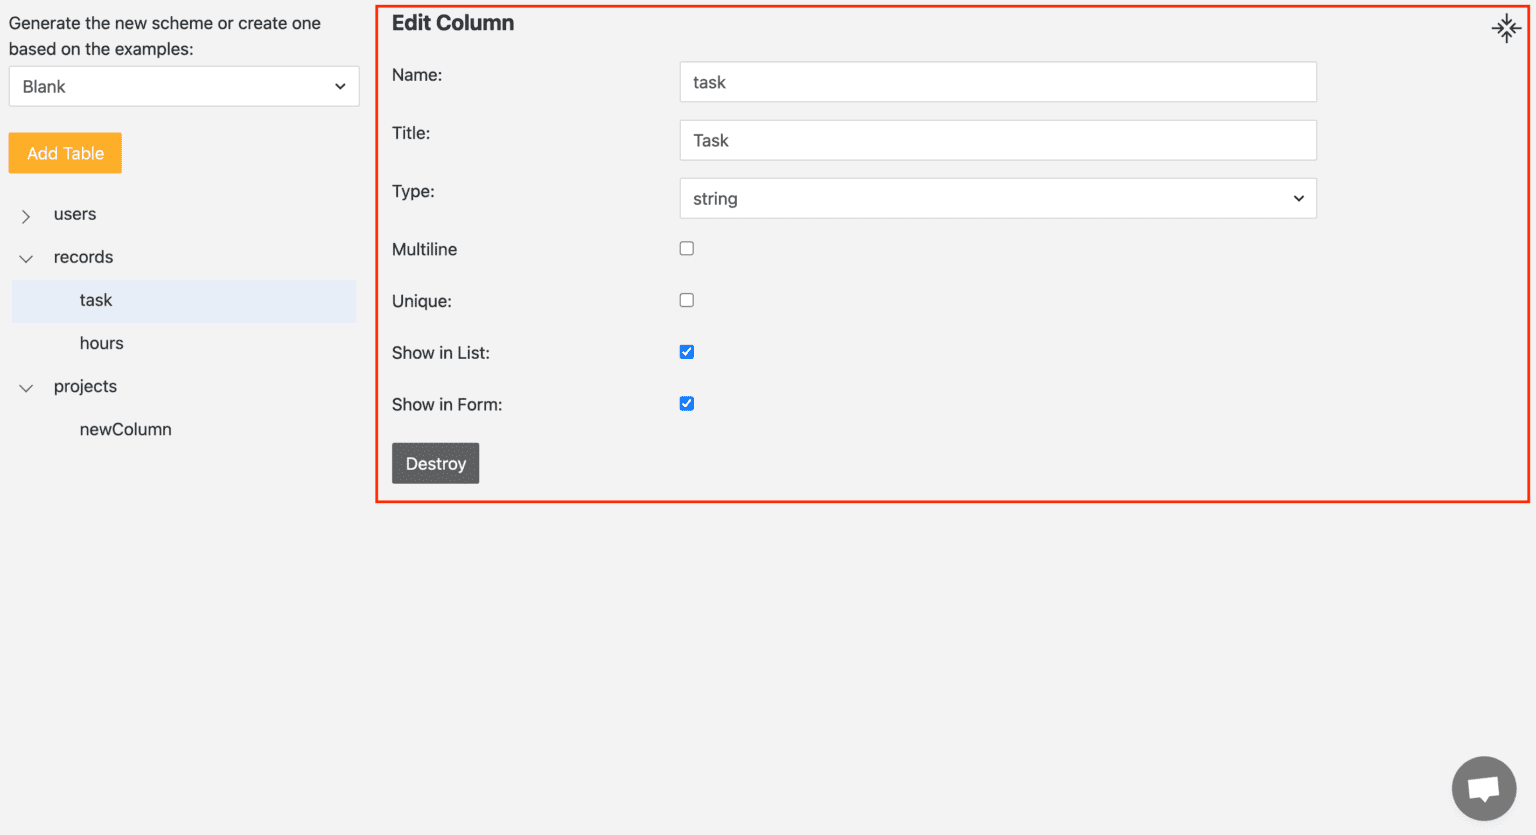
Task: Select the task column in tree
Action: click(x=96, y=301)
